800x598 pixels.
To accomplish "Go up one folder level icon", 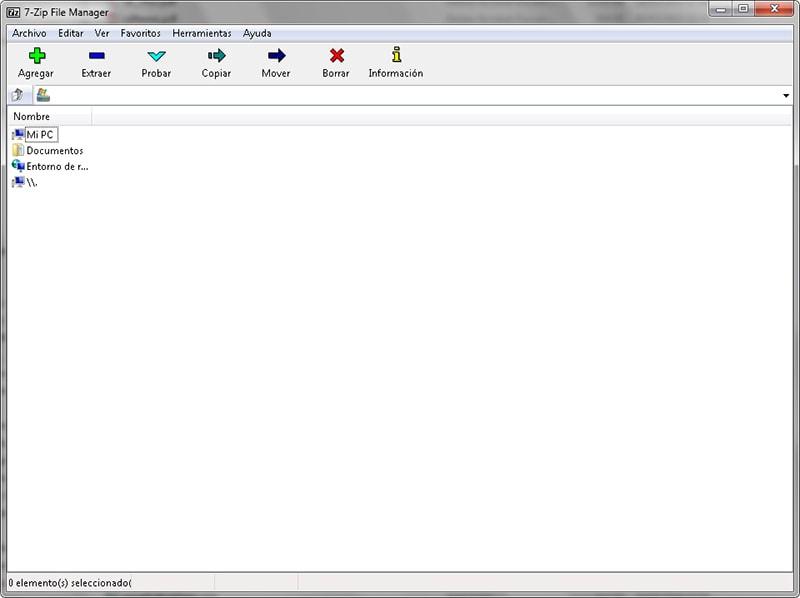I will 17,95.
